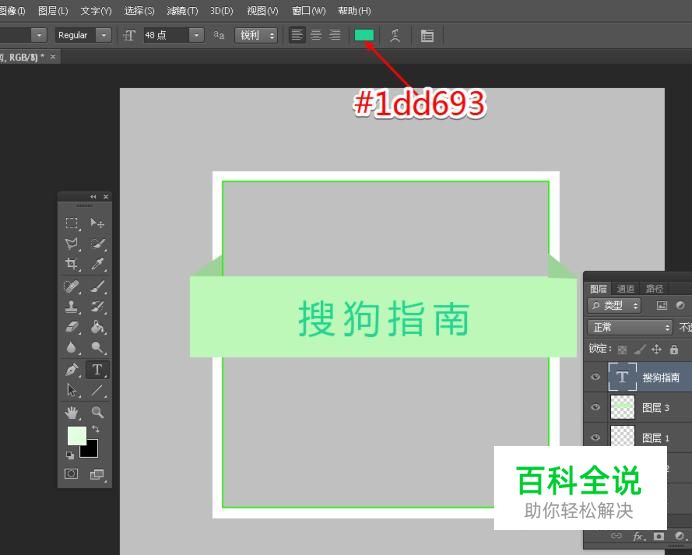The width and height of the screenshot is (692, 555).
Task: Select the Clone Stamp tool
Action: tap(71, 307)
